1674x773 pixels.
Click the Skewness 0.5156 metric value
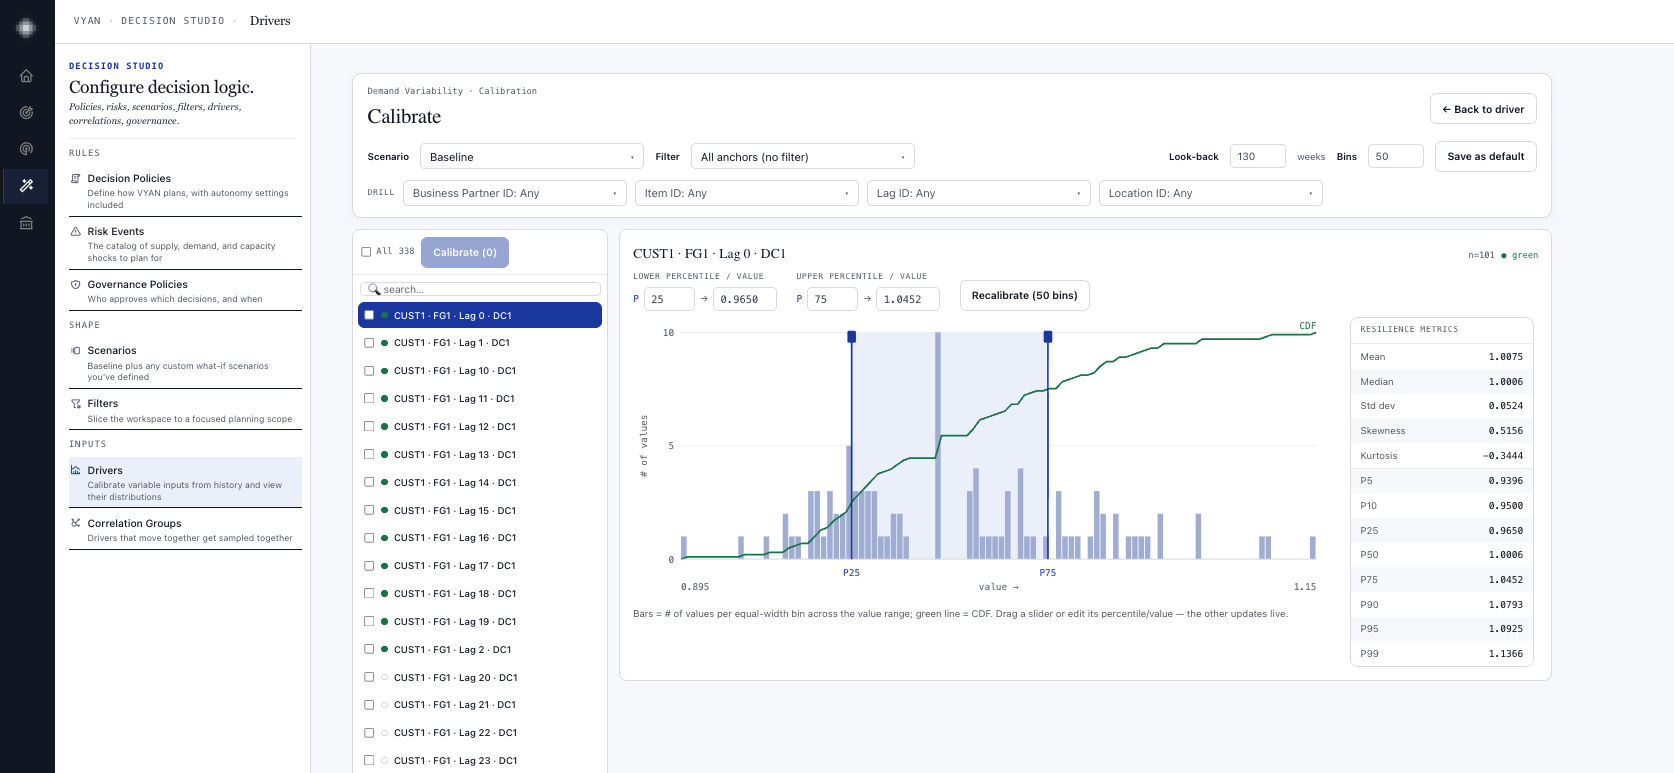point(1505,430)
